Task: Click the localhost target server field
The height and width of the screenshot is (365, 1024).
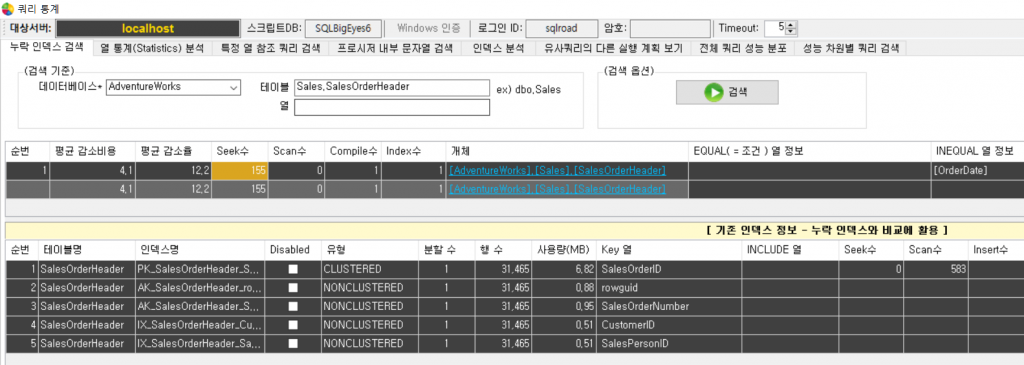Action: click(x=148, y=29)
